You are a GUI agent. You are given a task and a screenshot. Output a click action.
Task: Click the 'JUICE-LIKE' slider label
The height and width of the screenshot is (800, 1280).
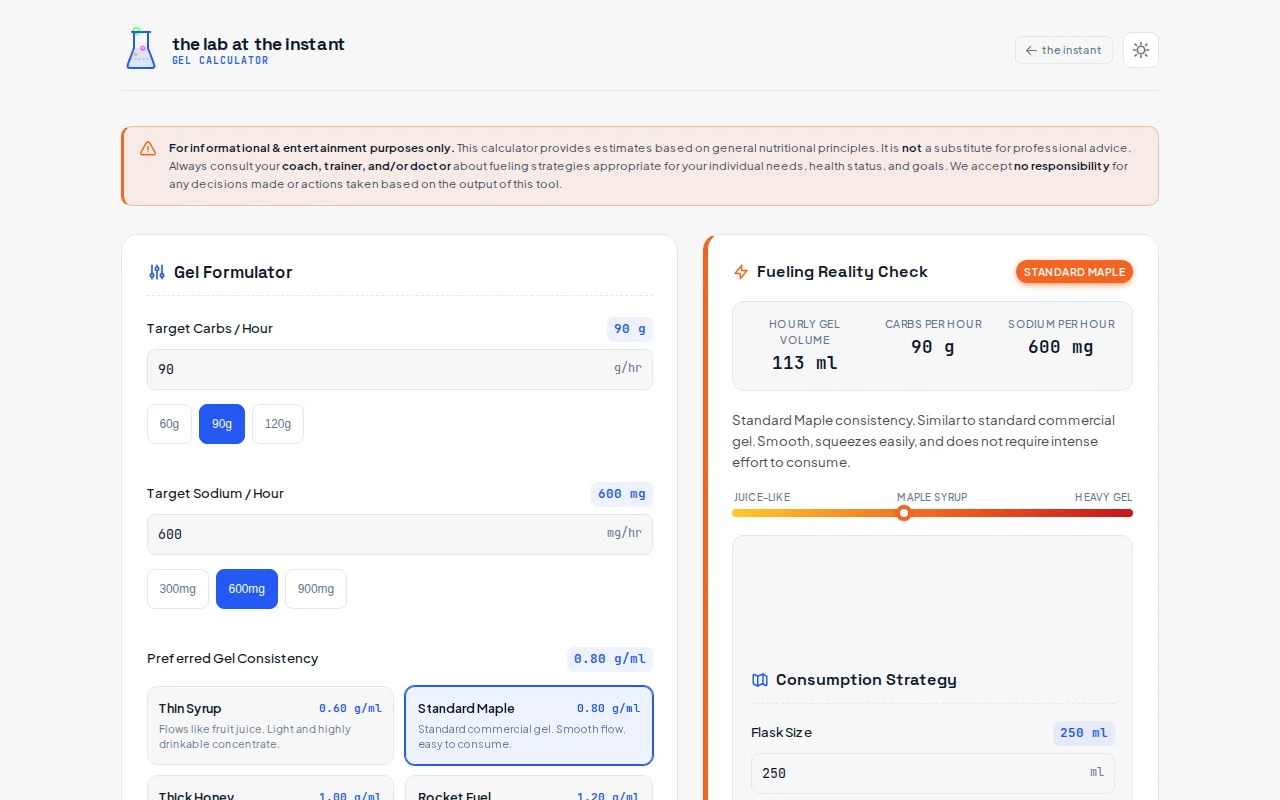[x=762, y=497]
